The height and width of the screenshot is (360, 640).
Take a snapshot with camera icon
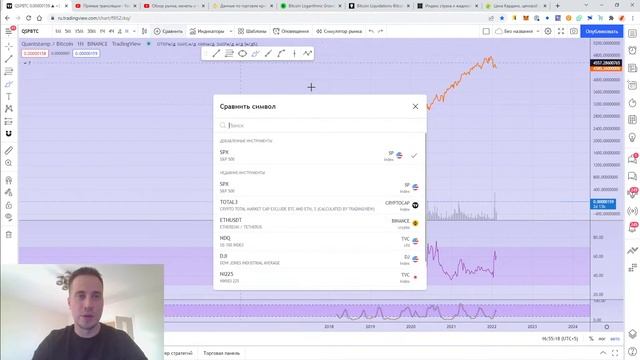point(573,31)
